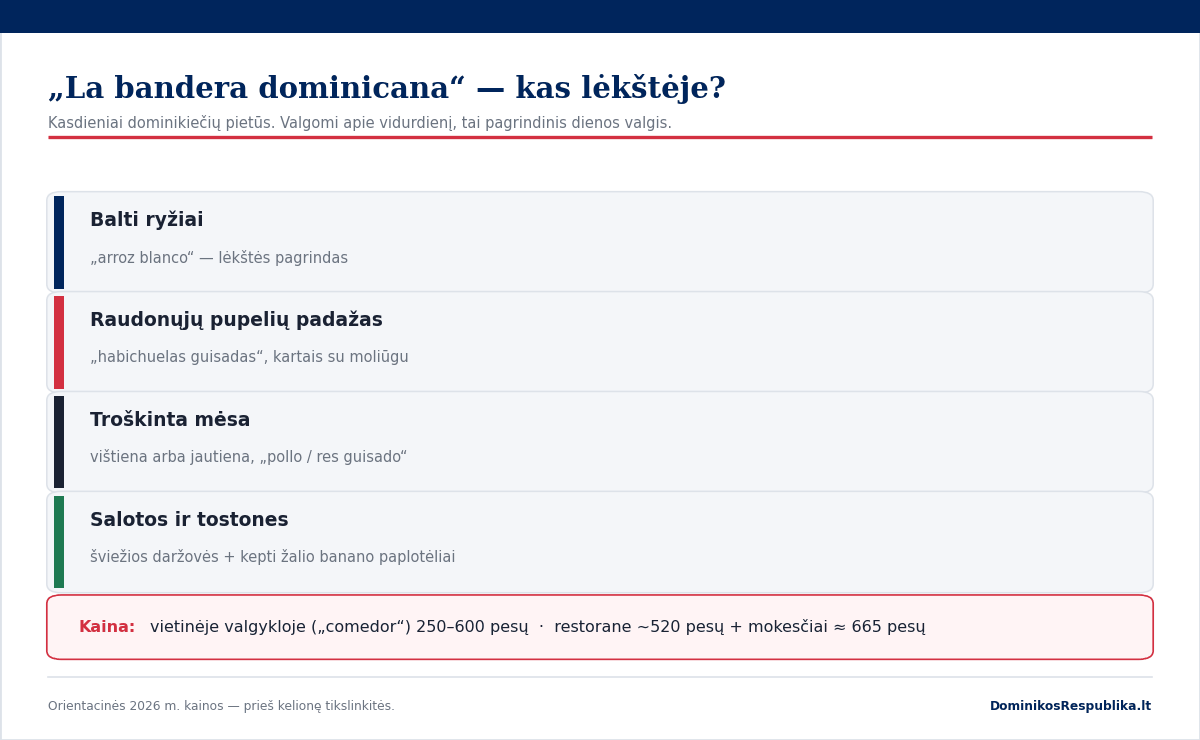Click the heading „La bandera dominicana“ — kas lėkštėje?
This screenshot has width=1200, height=740.
(x=387, y=89)
